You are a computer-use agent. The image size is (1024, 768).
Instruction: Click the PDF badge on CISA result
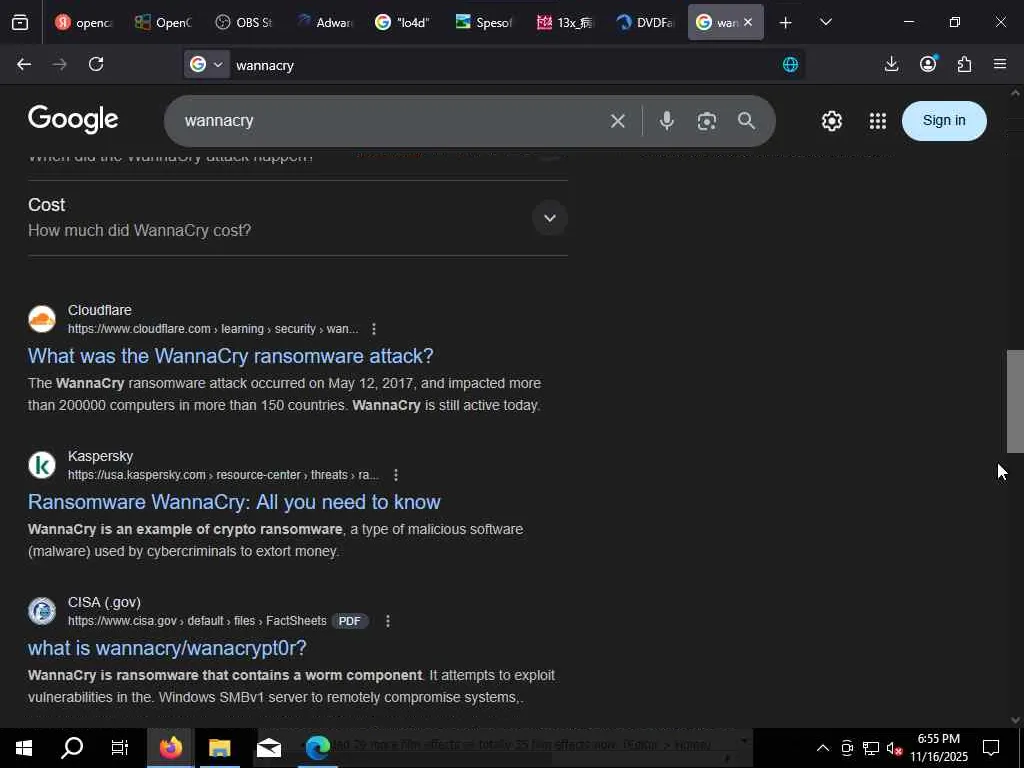349,621
